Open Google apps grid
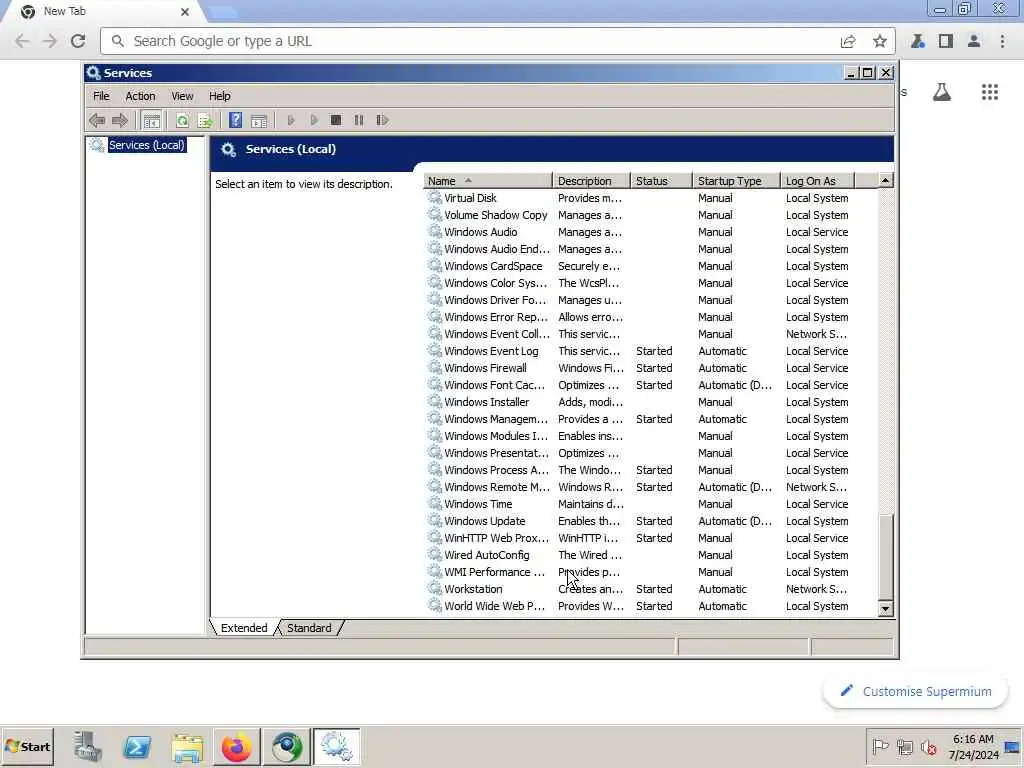This screenshot has width=1024, height=768. (990, 92)
